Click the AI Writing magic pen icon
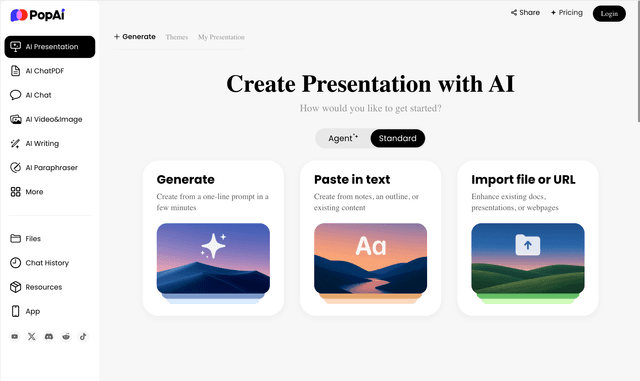The height and width of the screenshot is (381, 640). pyautogui.click(x=16, y=143)
